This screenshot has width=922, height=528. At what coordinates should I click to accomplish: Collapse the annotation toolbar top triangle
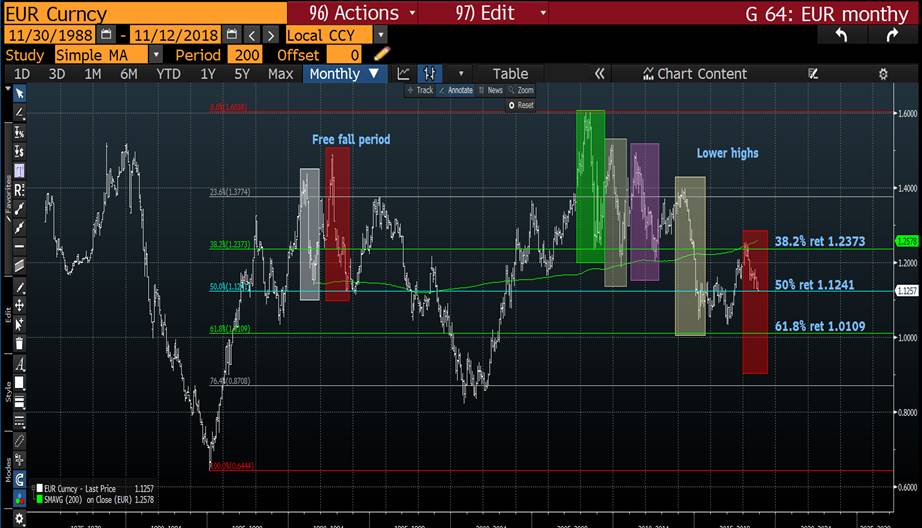(8, 89)
